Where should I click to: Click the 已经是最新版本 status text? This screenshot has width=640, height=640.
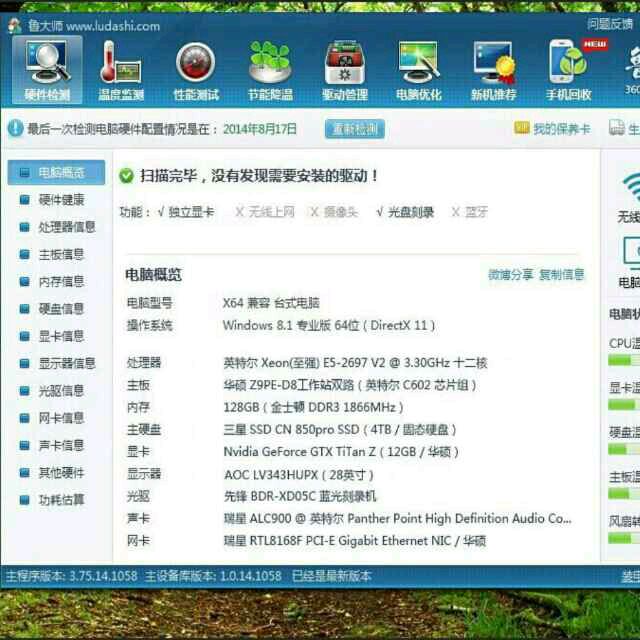coord(332,576)
